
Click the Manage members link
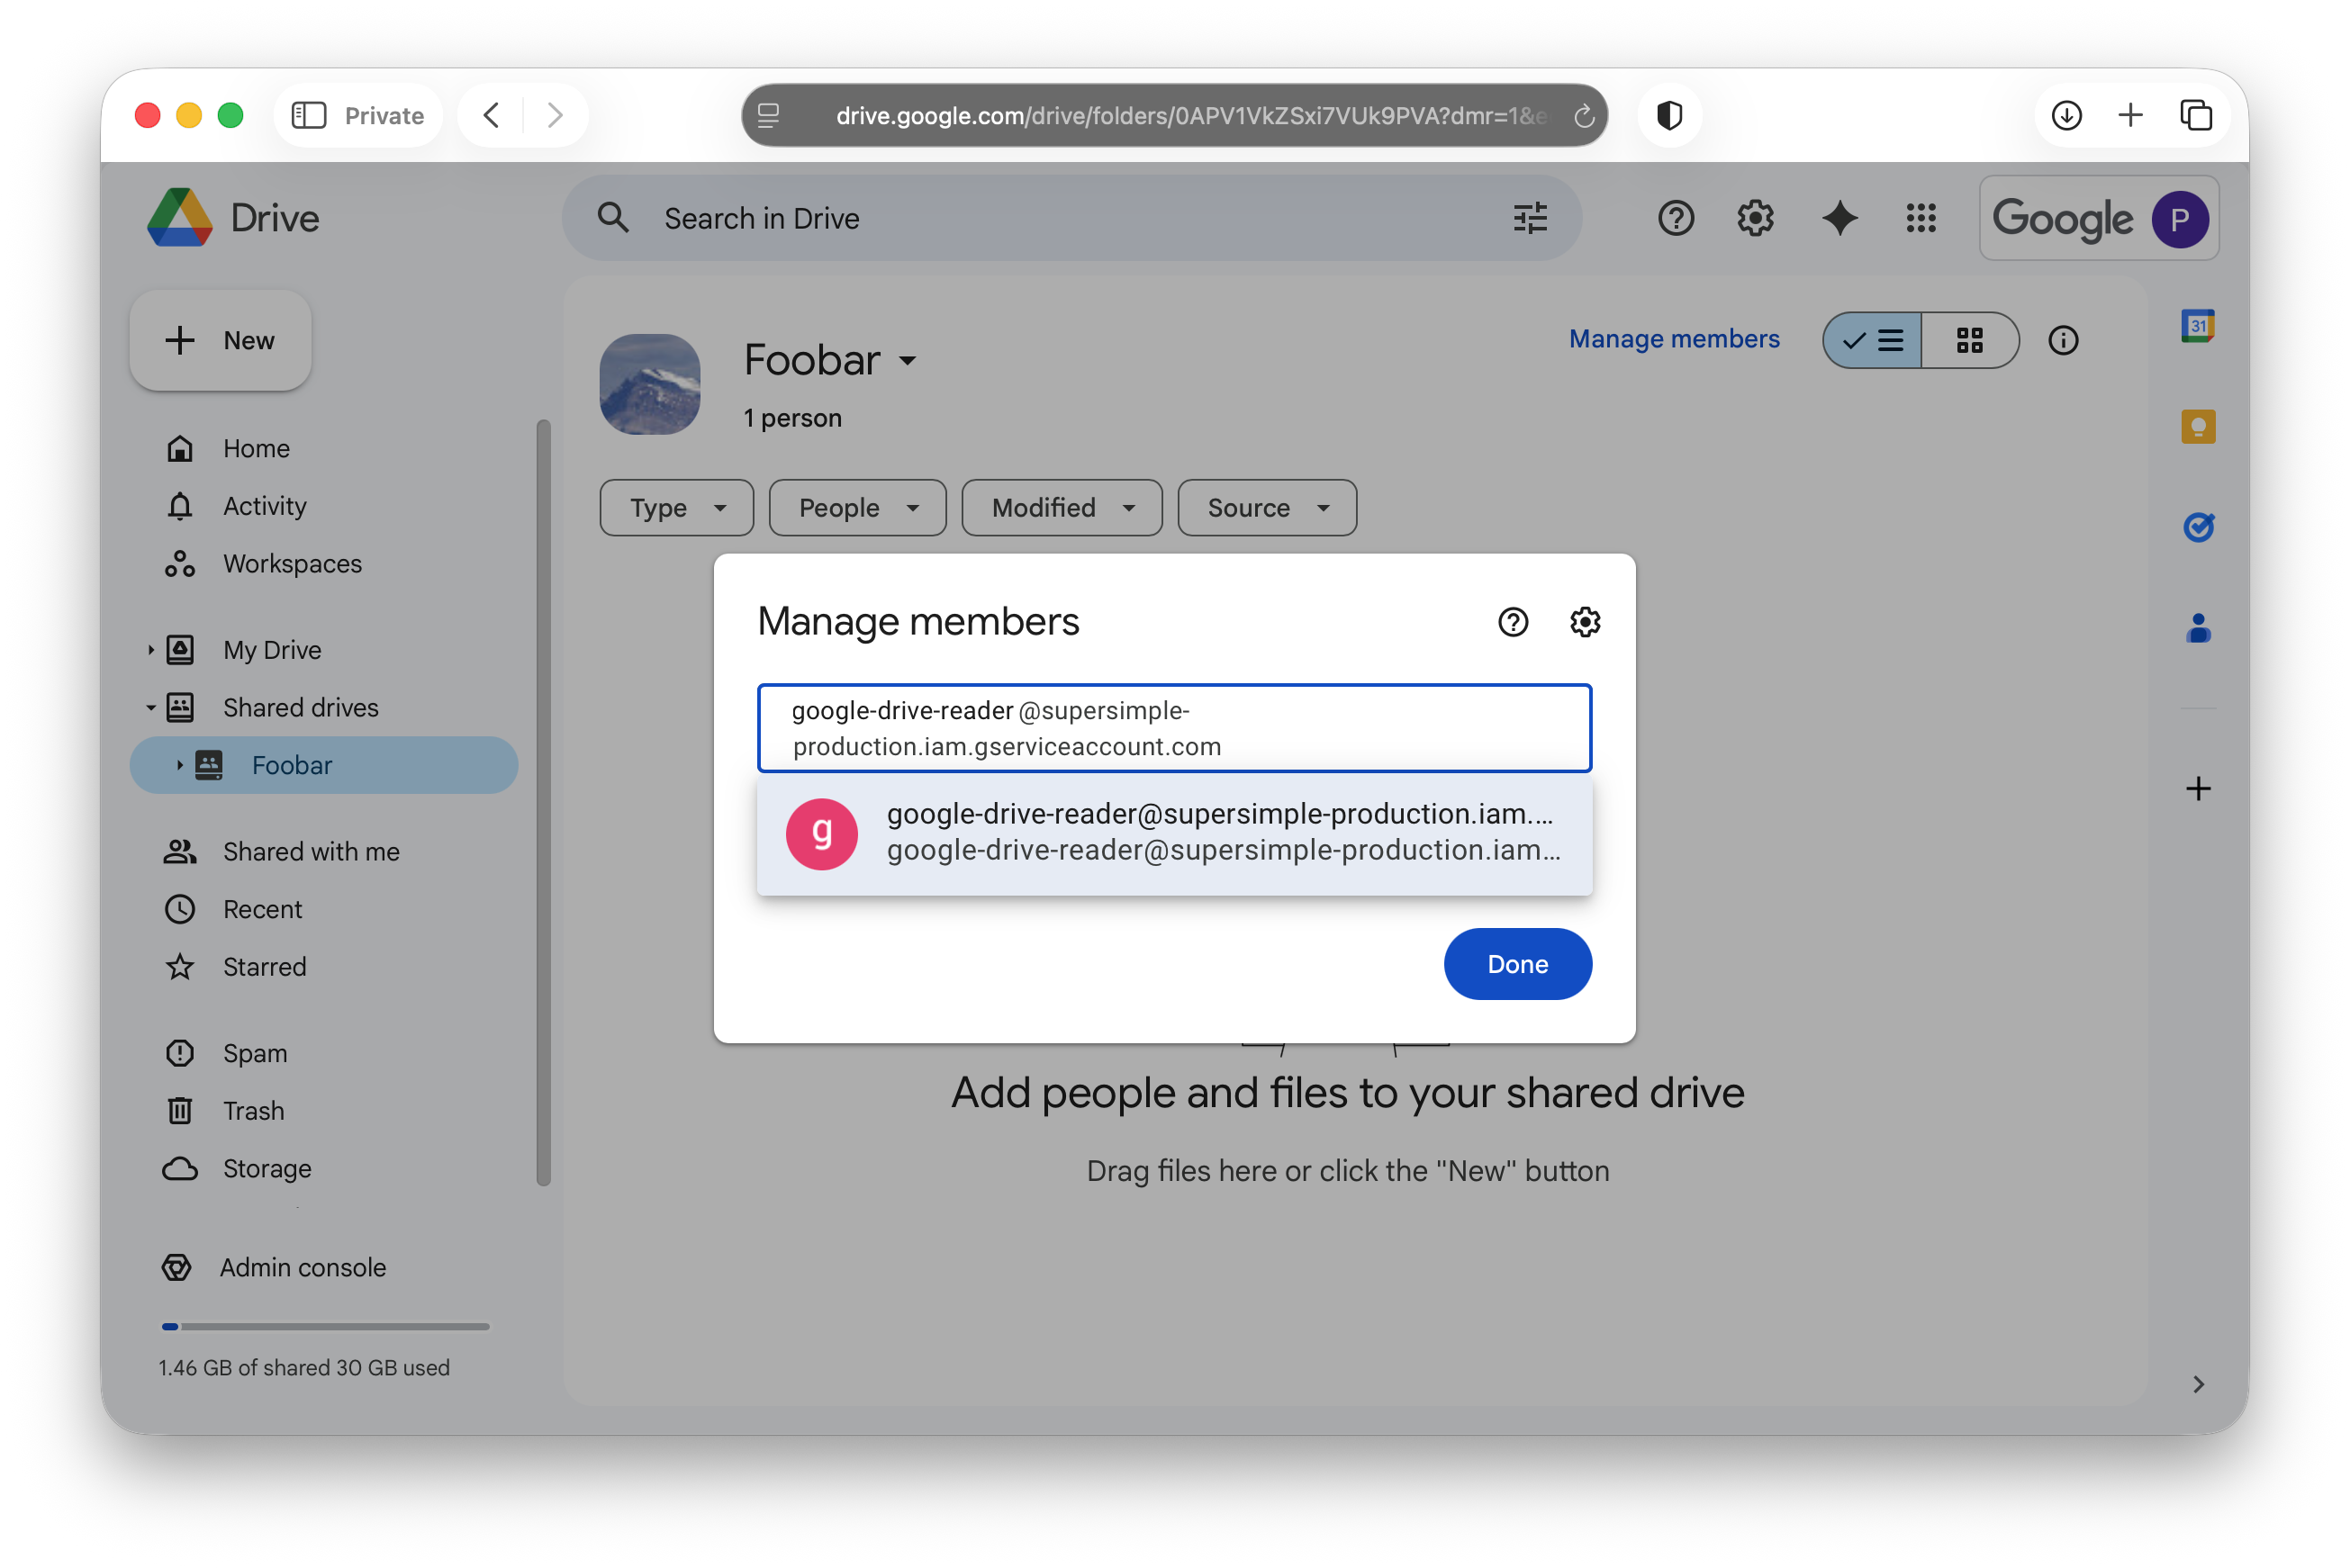[x=1674, y=339]
